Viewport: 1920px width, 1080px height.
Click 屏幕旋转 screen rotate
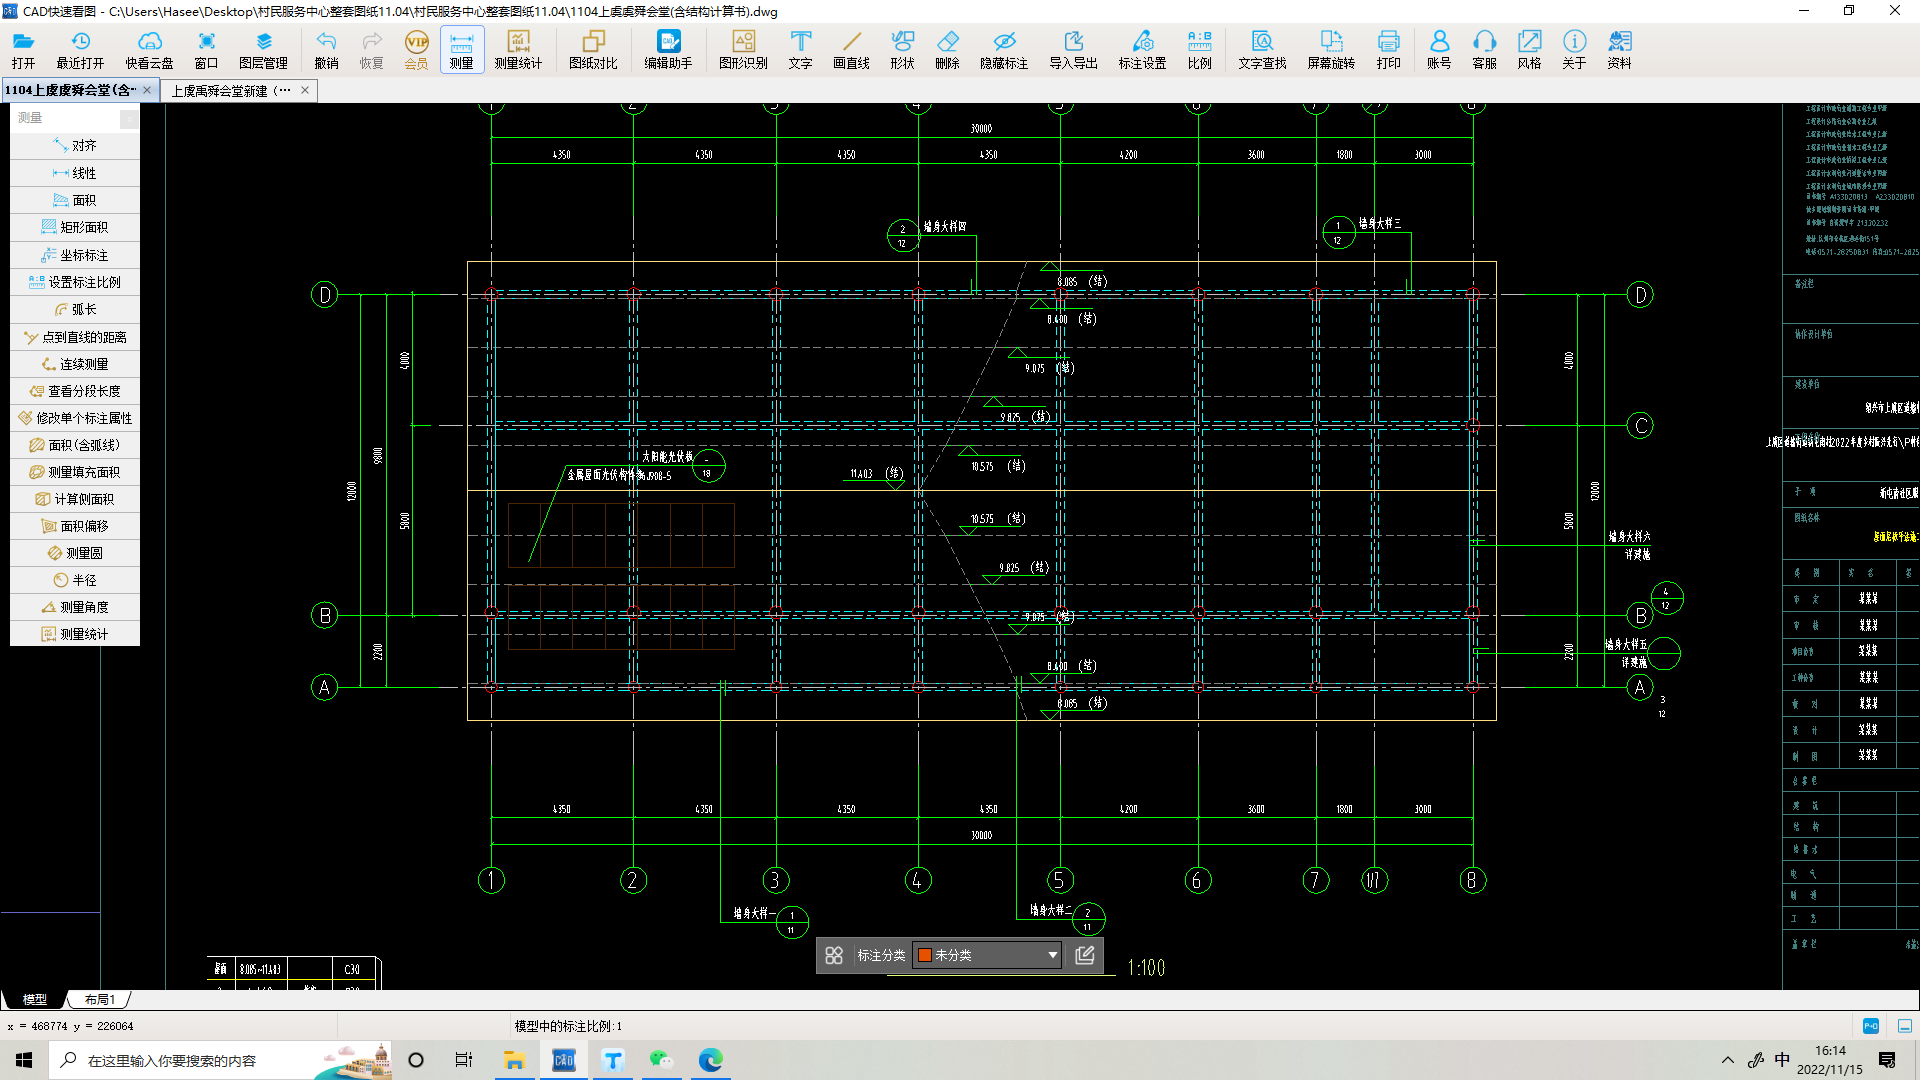(1331, 49)
